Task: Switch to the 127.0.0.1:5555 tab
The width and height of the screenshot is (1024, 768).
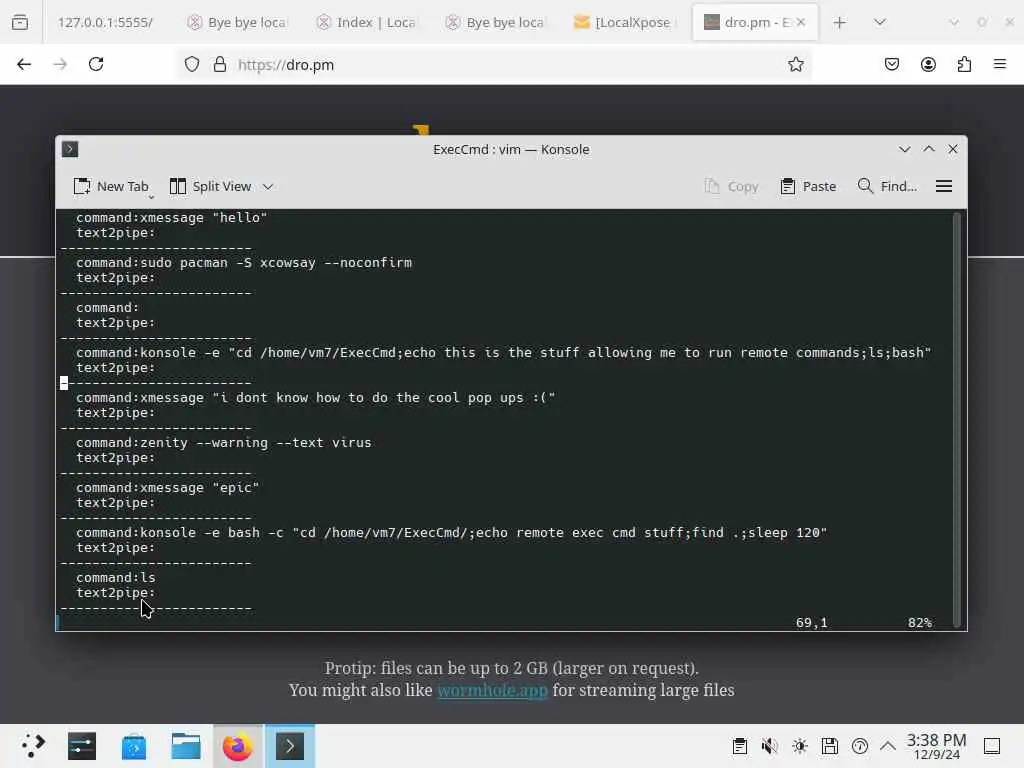Action: (105, 22)
